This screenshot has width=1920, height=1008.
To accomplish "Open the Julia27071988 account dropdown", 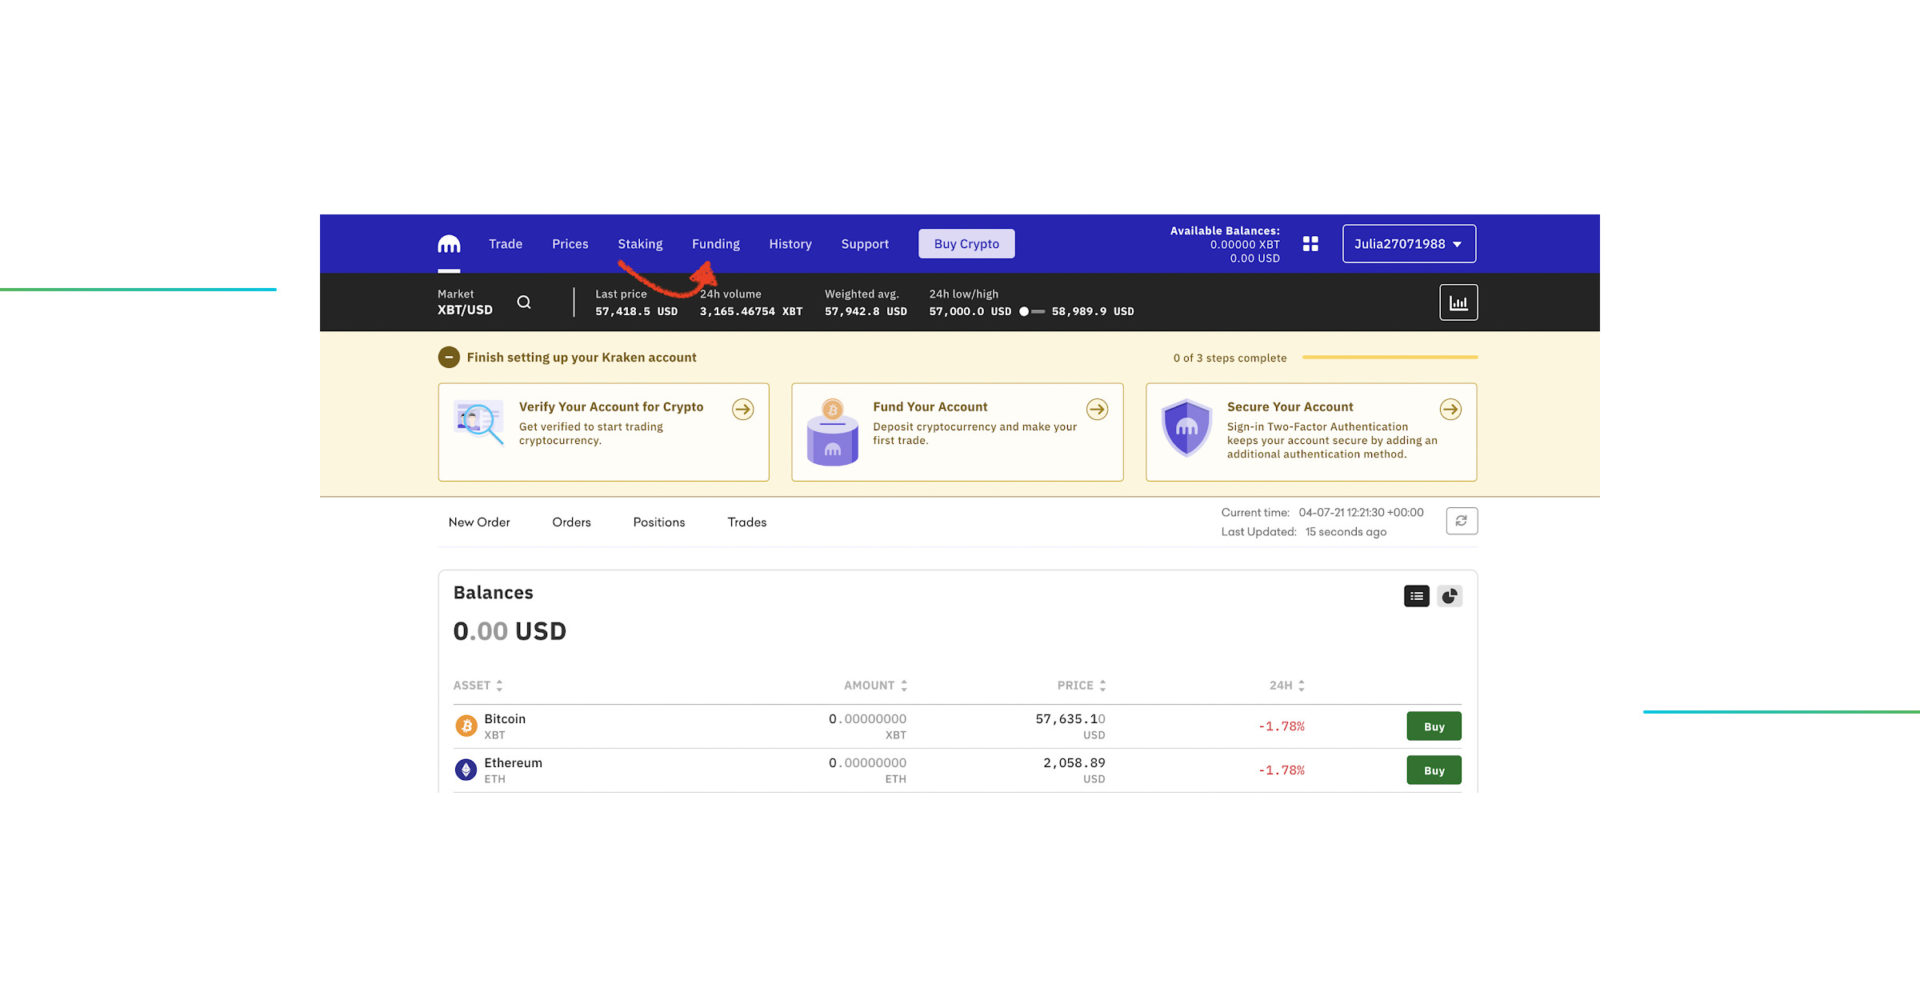I will click(1408, 243).
